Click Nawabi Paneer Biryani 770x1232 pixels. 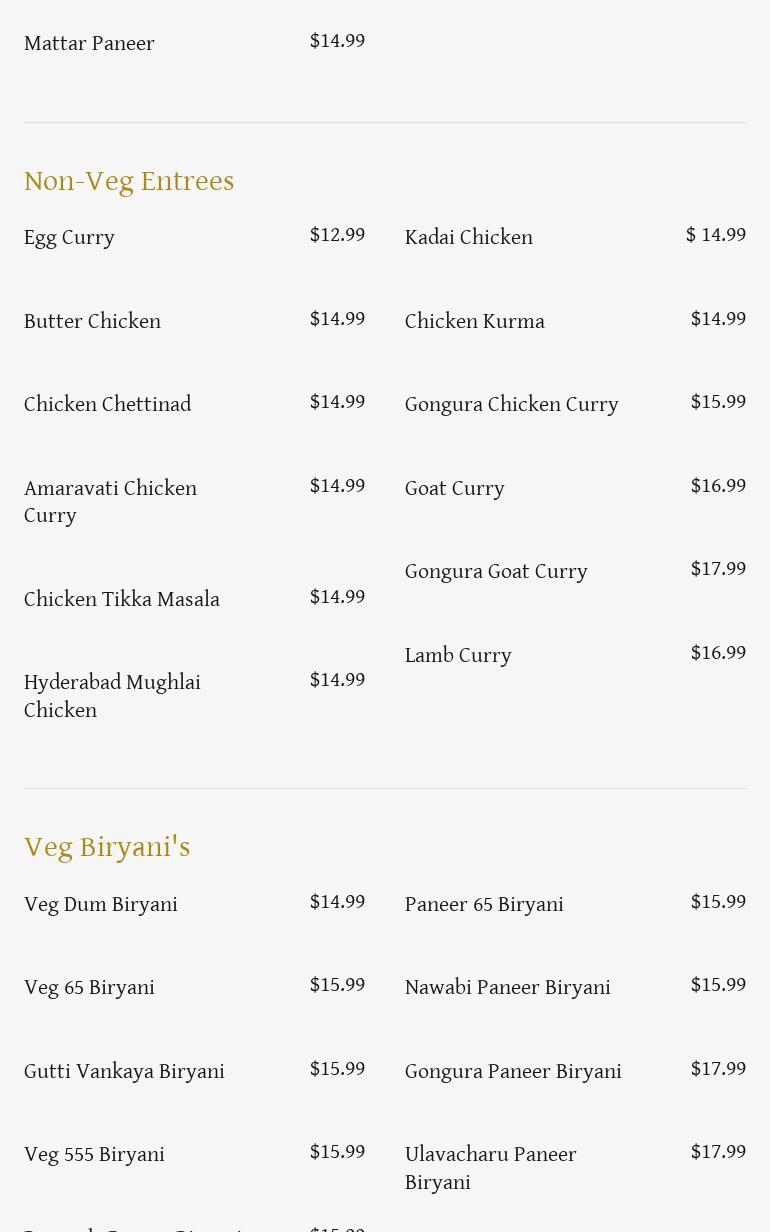[x=508, y=988]
